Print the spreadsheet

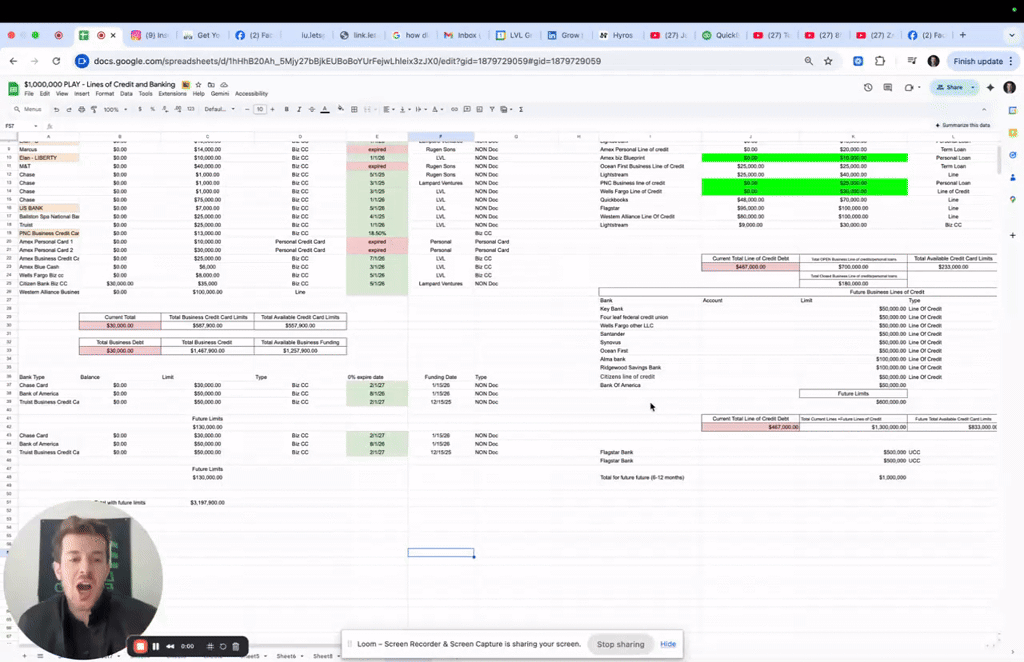[82, 110]
